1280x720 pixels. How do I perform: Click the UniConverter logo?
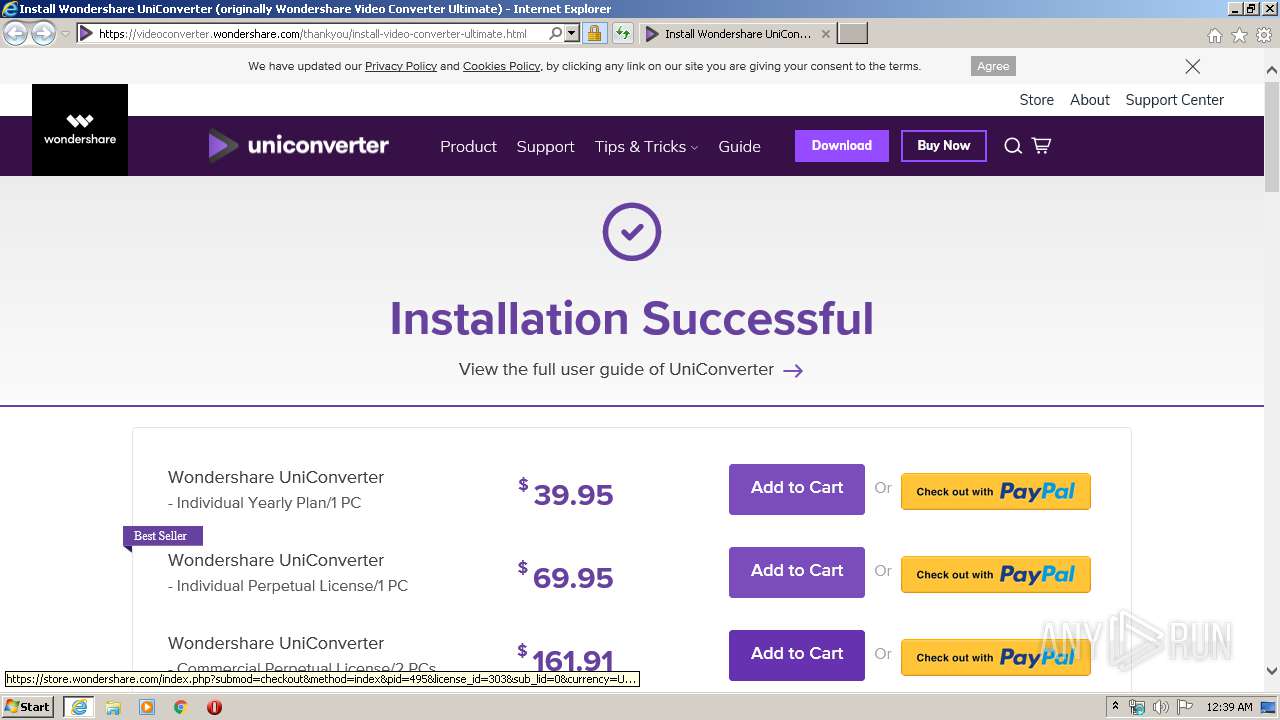tap(298, 146)
